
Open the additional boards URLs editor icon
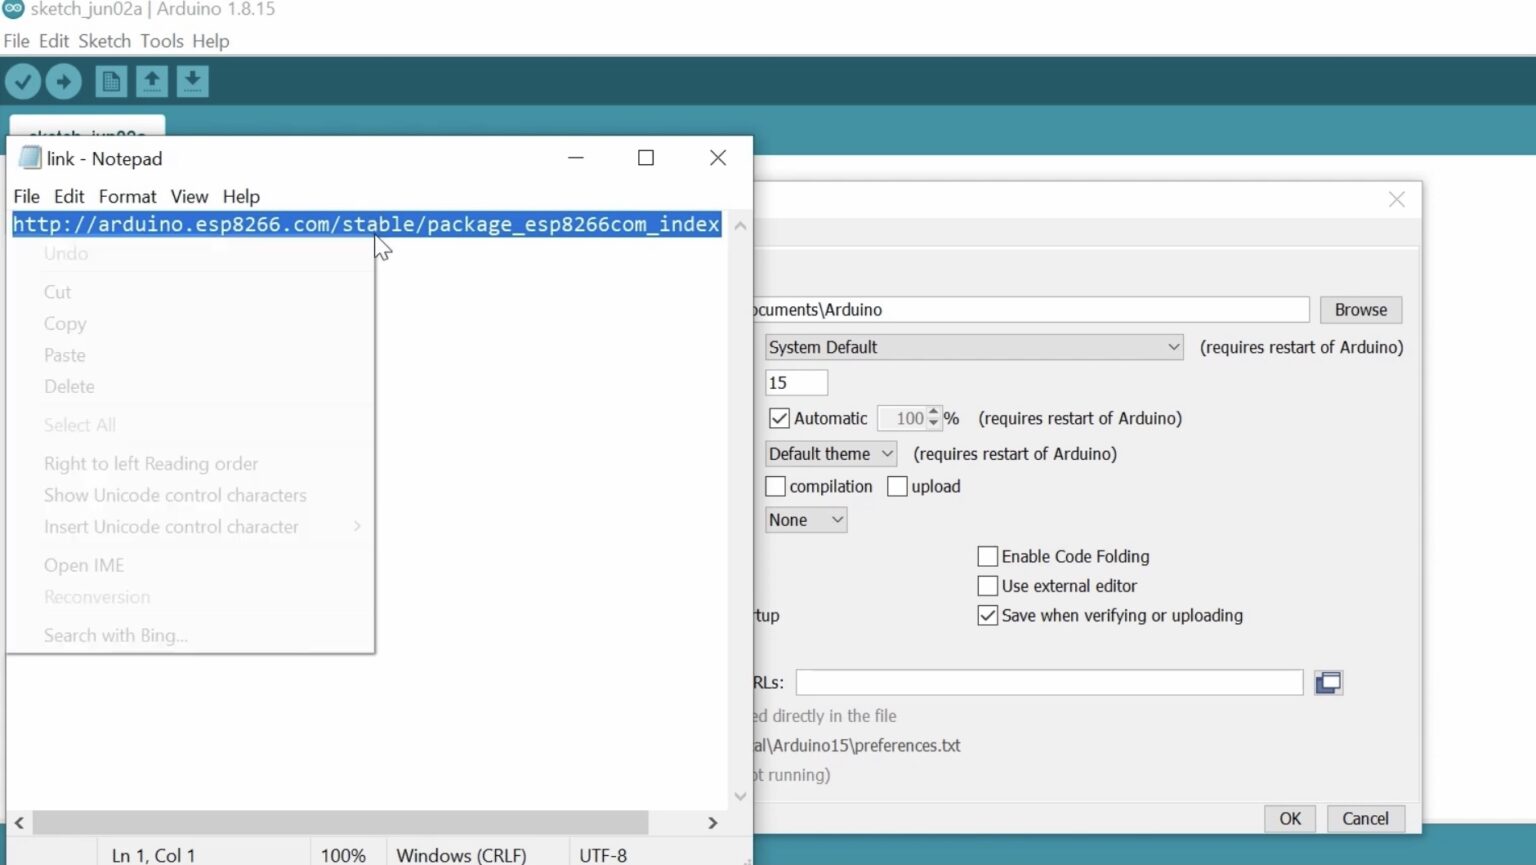click(1328, 683)
